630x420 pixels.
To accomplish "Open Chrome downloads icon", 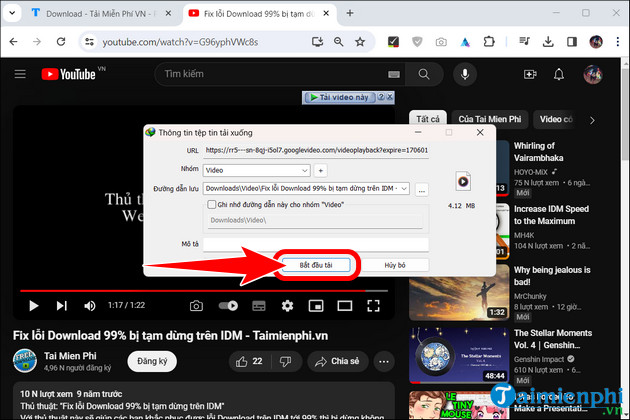I will pyautogui.click(x=548, y=42).
